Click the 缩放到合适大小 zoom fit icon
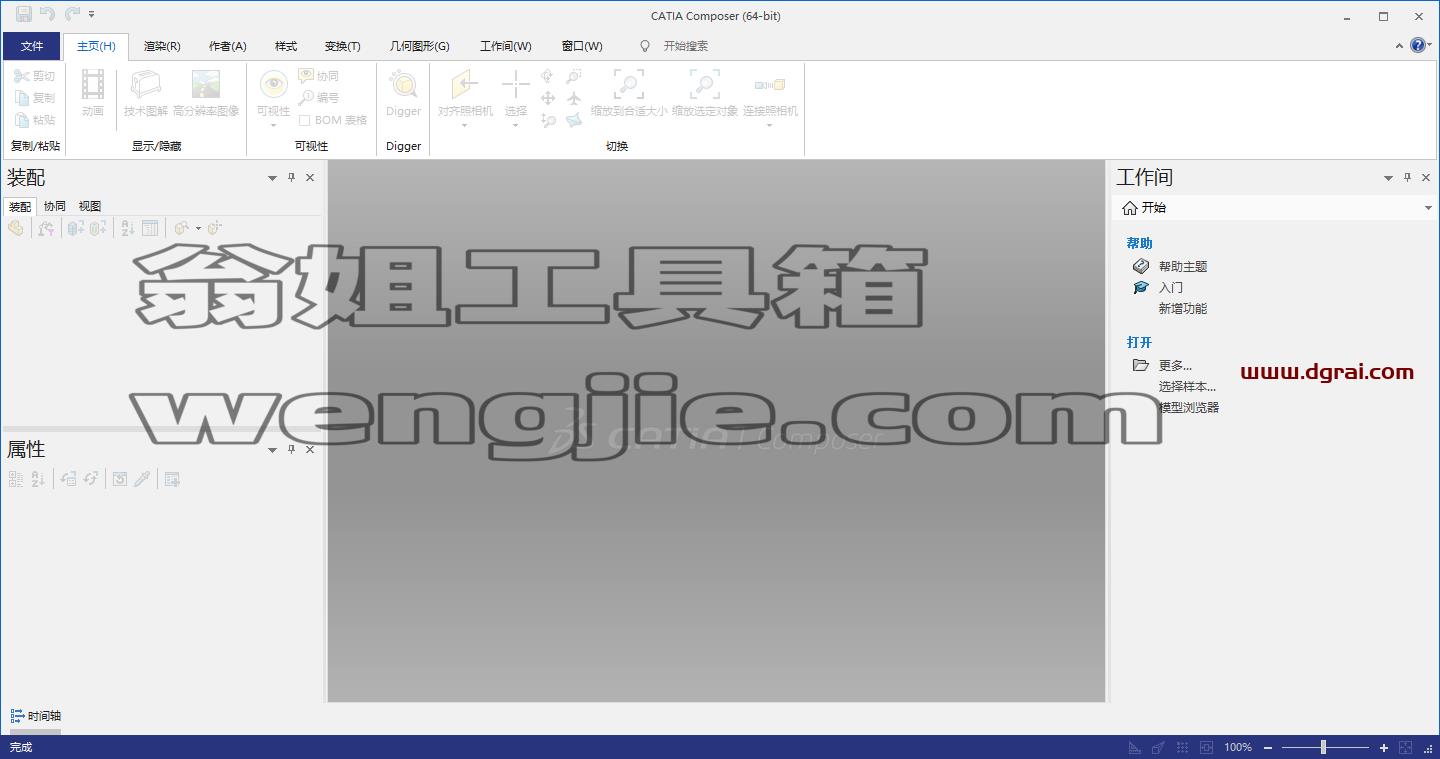 tap(629, 84)
